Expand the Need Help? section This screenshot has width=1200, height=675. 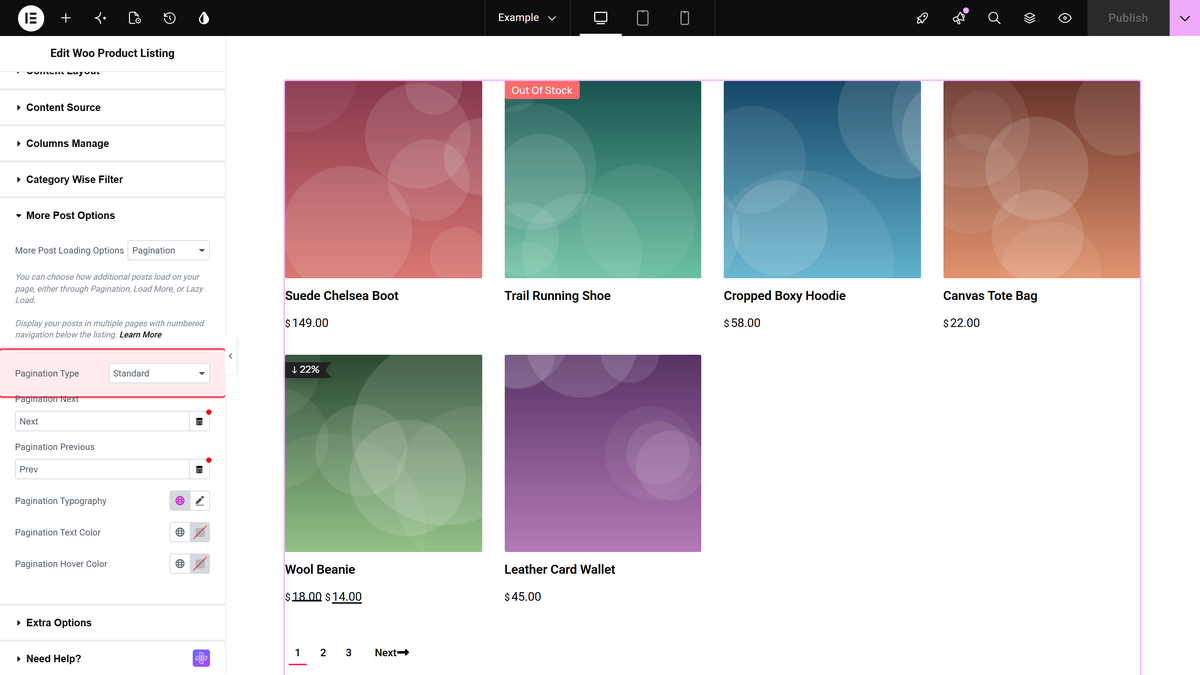pyautogui.click(x=113, y=658)
